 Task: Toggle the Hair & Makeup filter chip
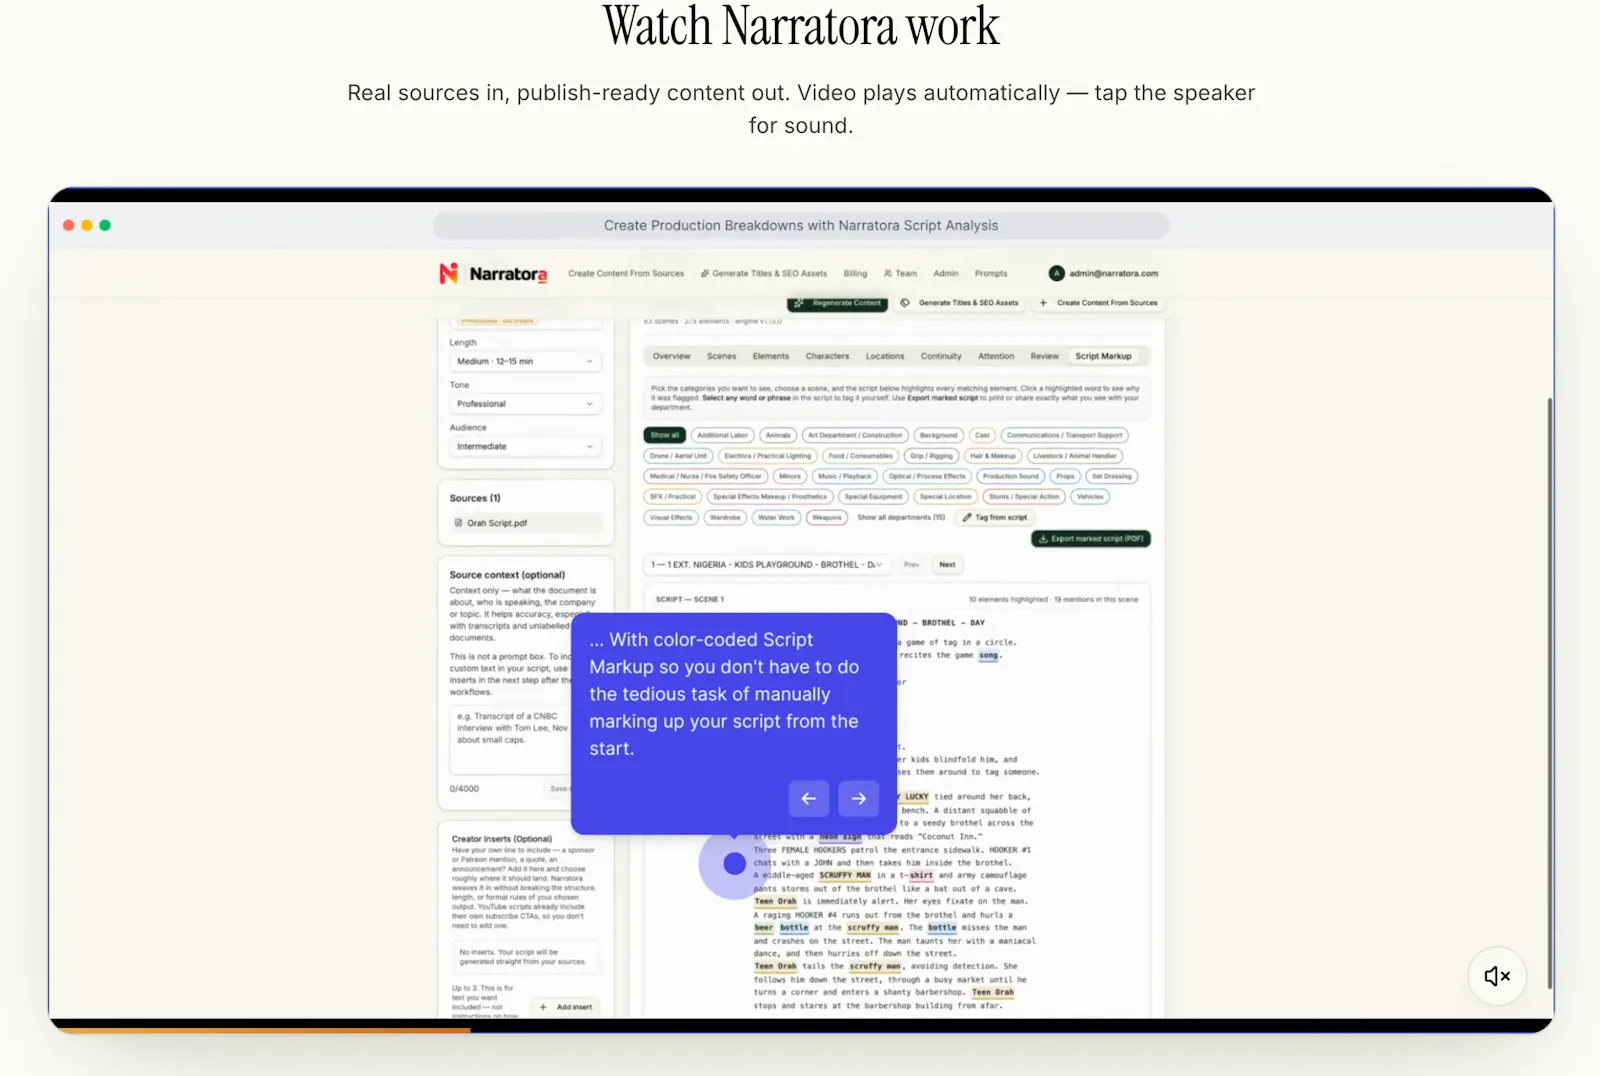993,455
